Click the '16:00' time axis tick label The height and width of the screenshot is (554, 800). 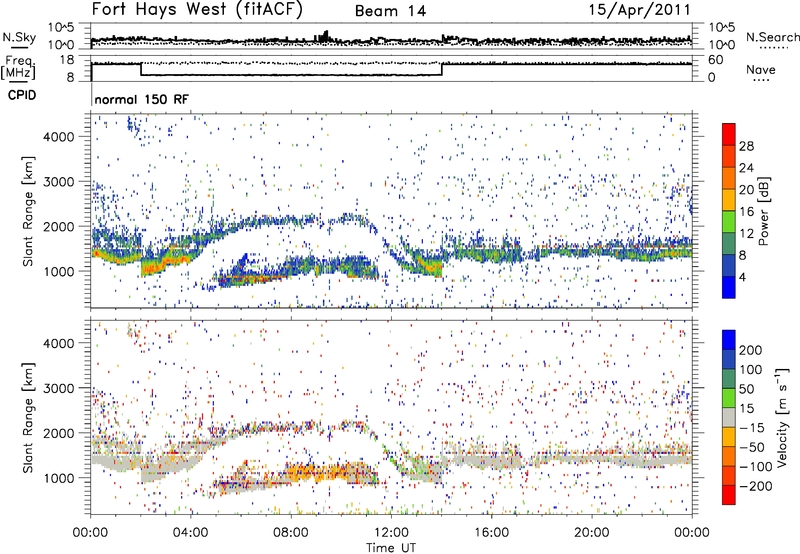pos(491,533)
